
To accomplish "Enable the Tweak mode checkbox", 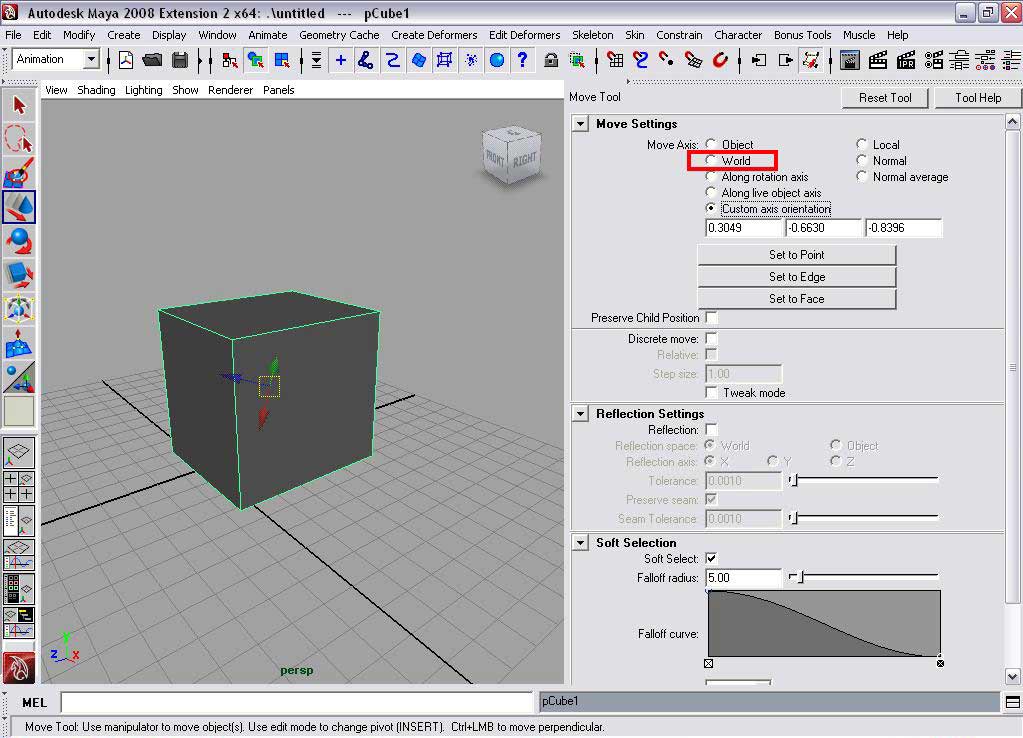I will pyautogui.click(x=711, y=393).
